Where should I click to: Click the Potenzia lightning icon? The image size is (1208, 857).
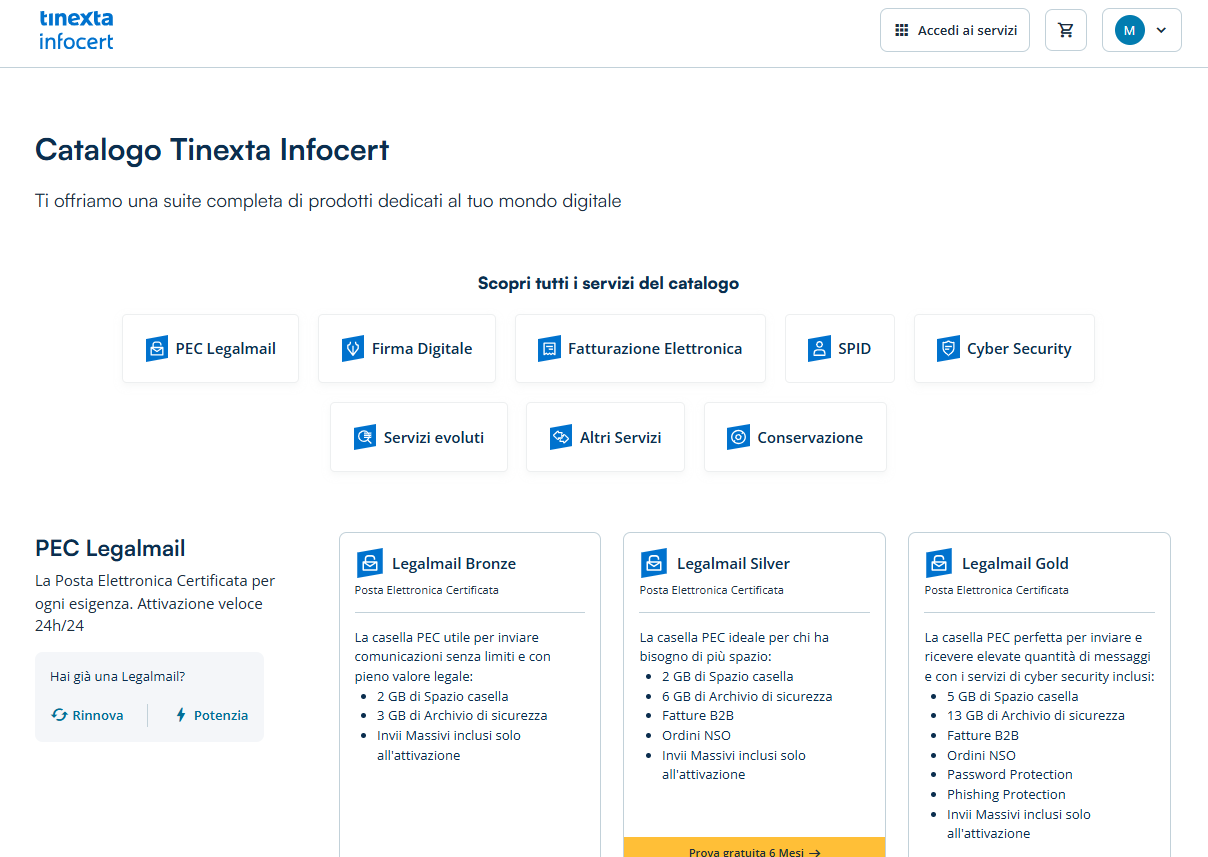tap(181, 715)
